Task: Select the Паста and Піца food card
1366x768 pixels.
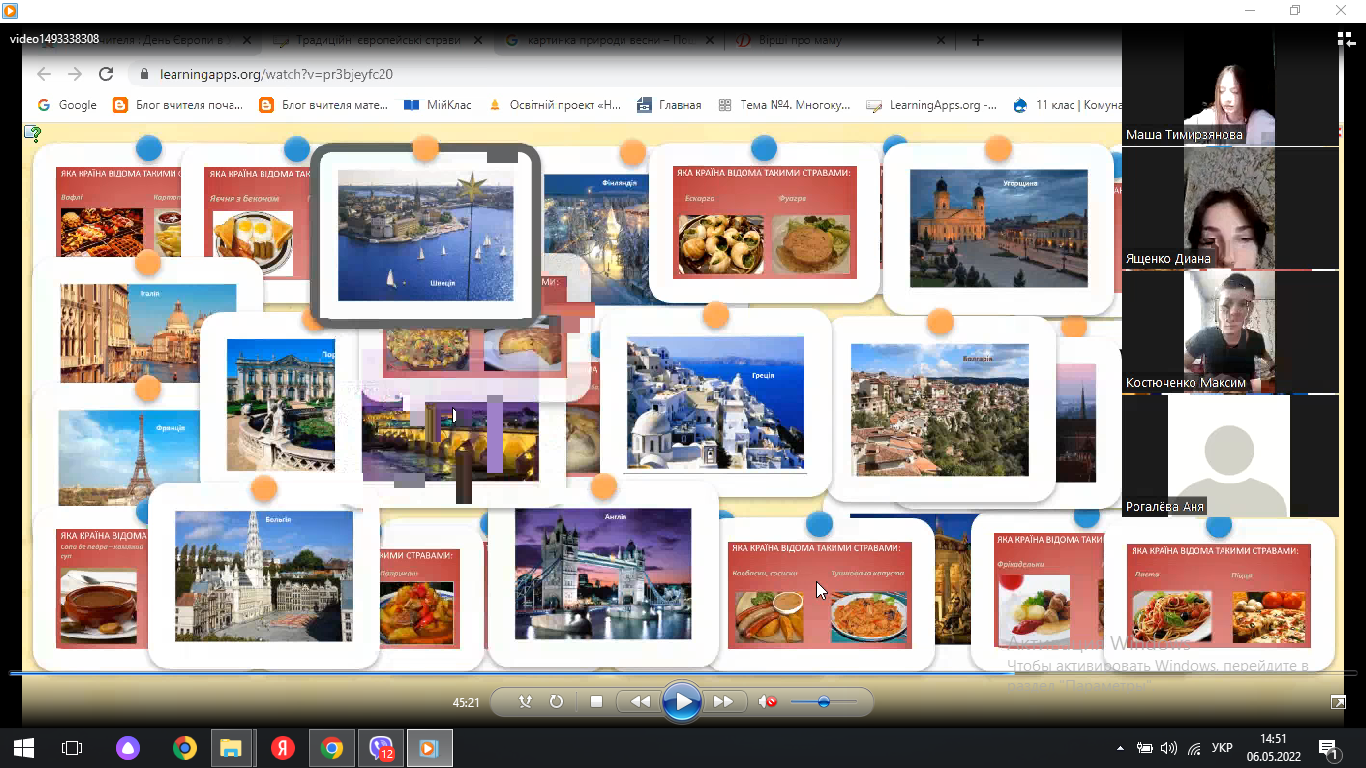Action: [1219, 595]
